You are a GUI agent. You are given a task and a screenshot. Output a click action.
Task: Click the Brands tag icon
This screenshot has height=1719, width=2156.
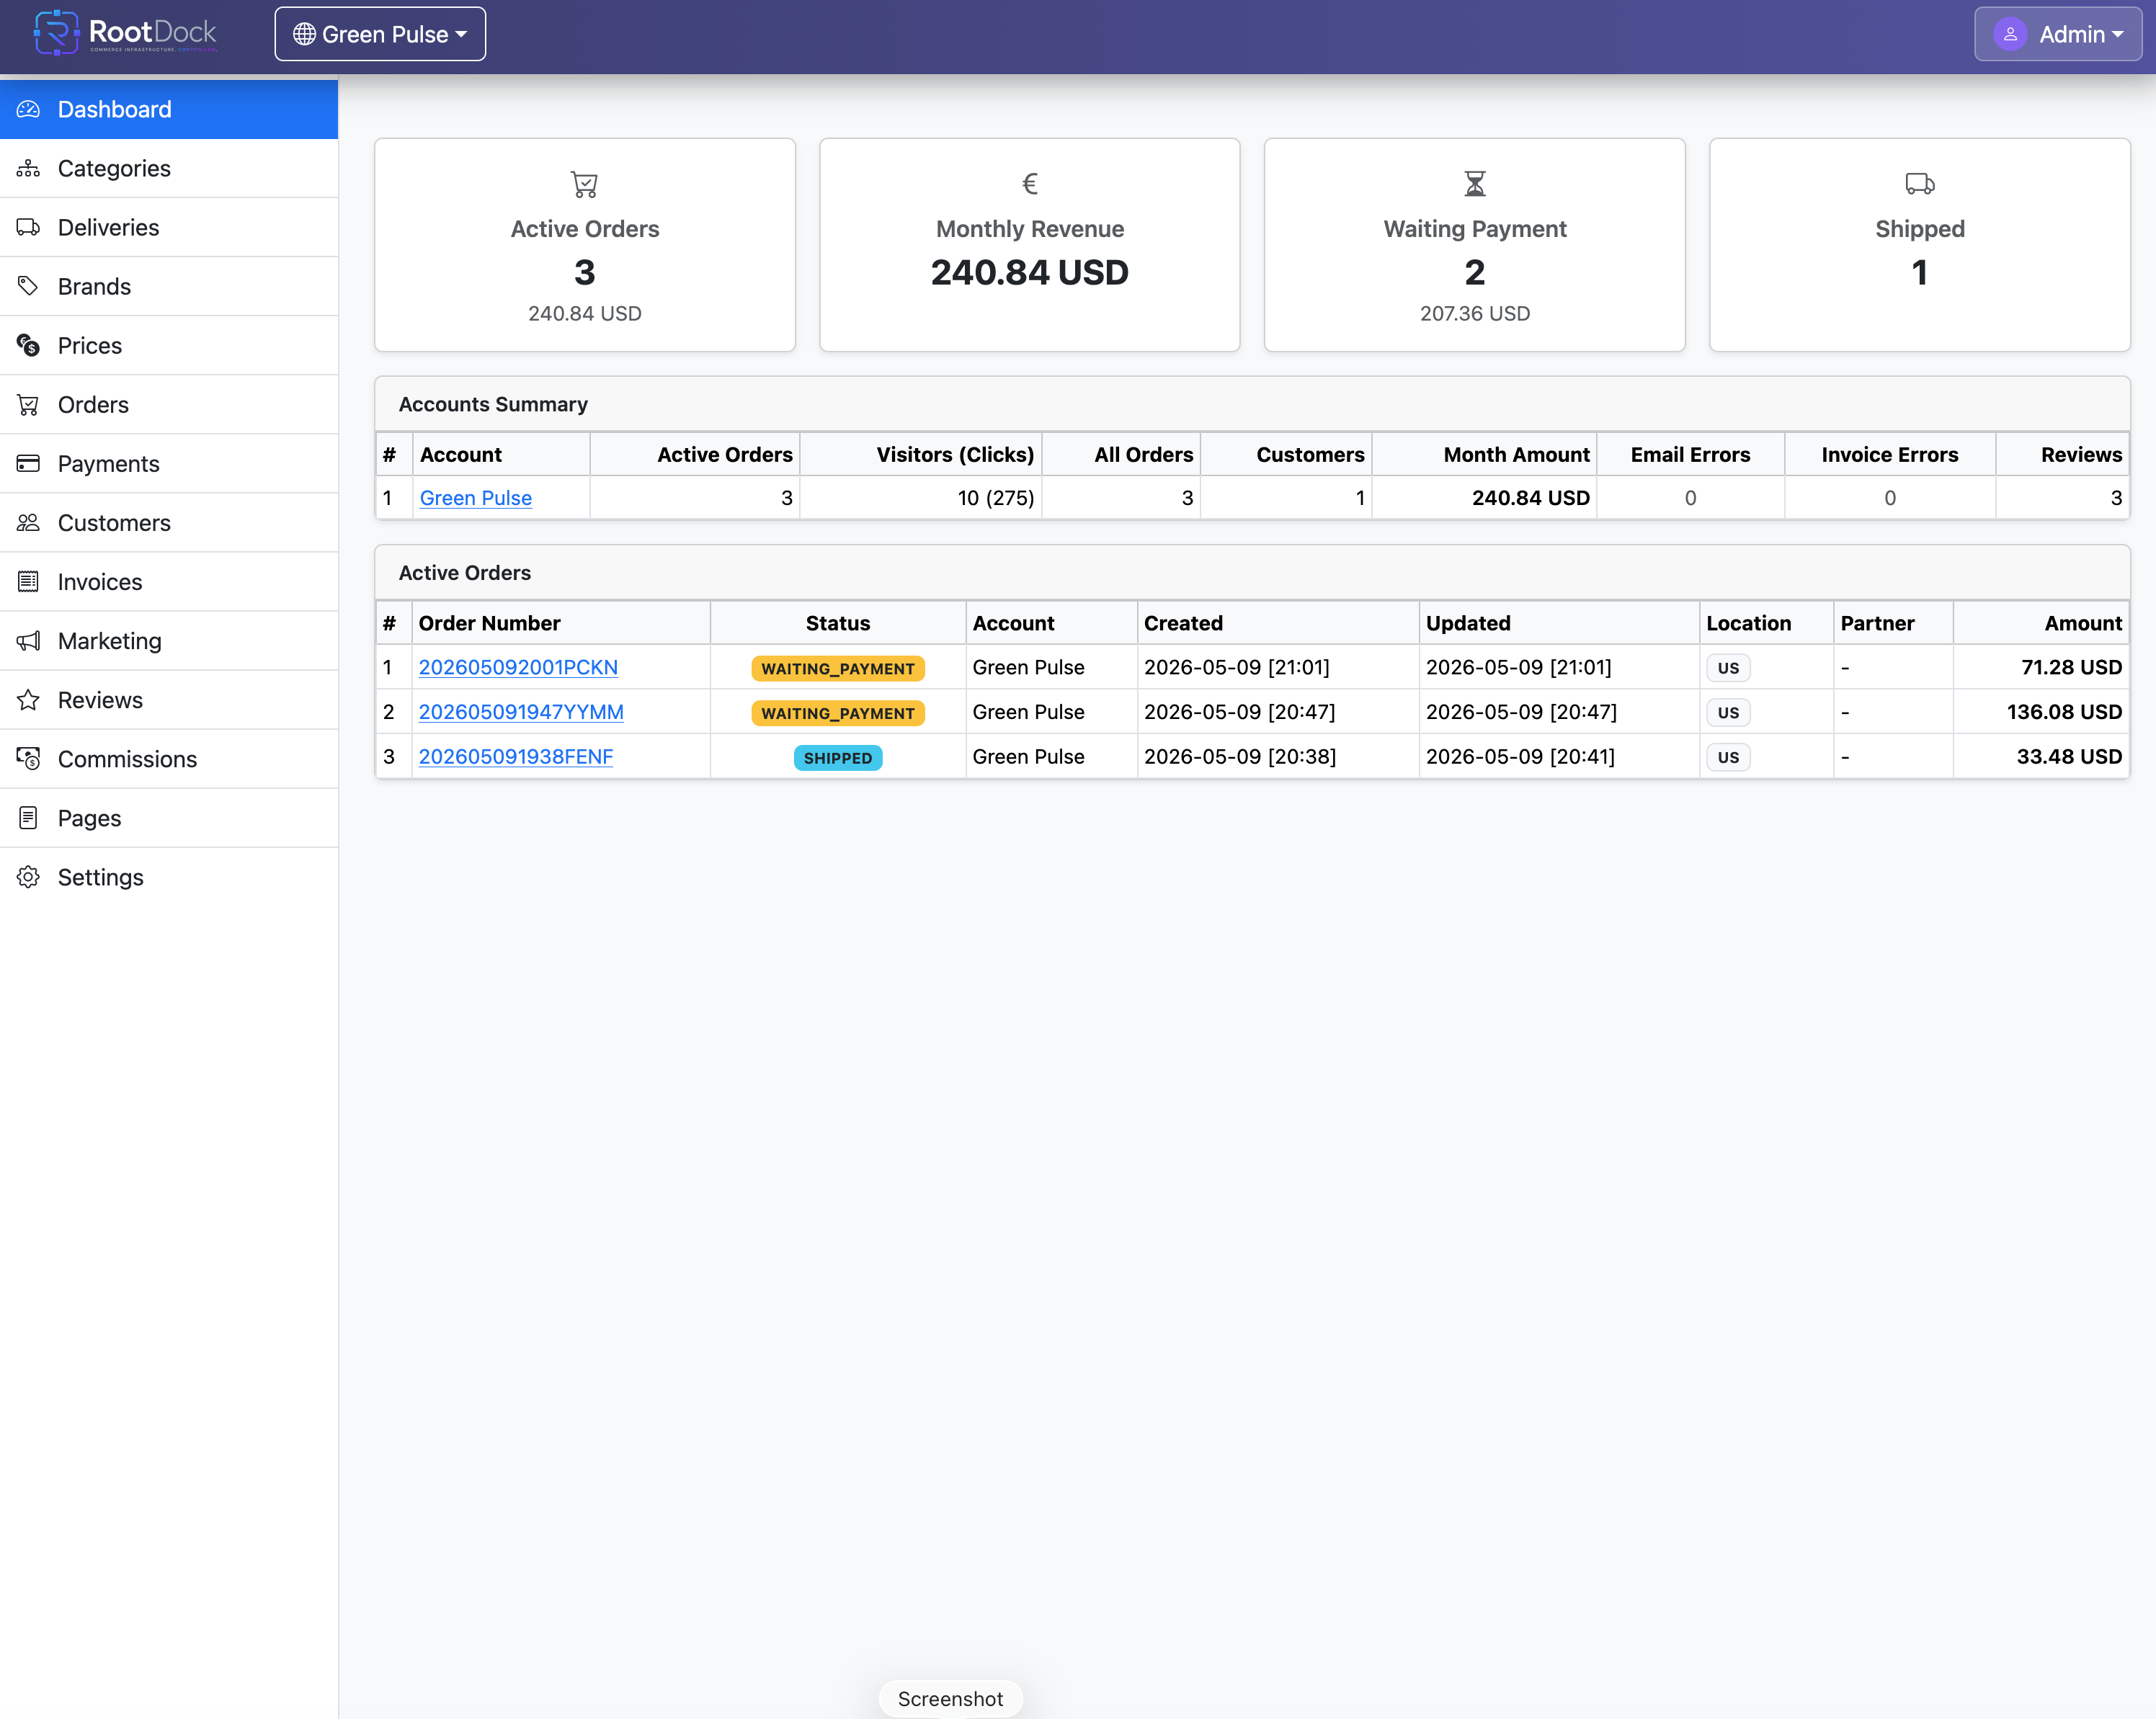(x=28, y=286)
